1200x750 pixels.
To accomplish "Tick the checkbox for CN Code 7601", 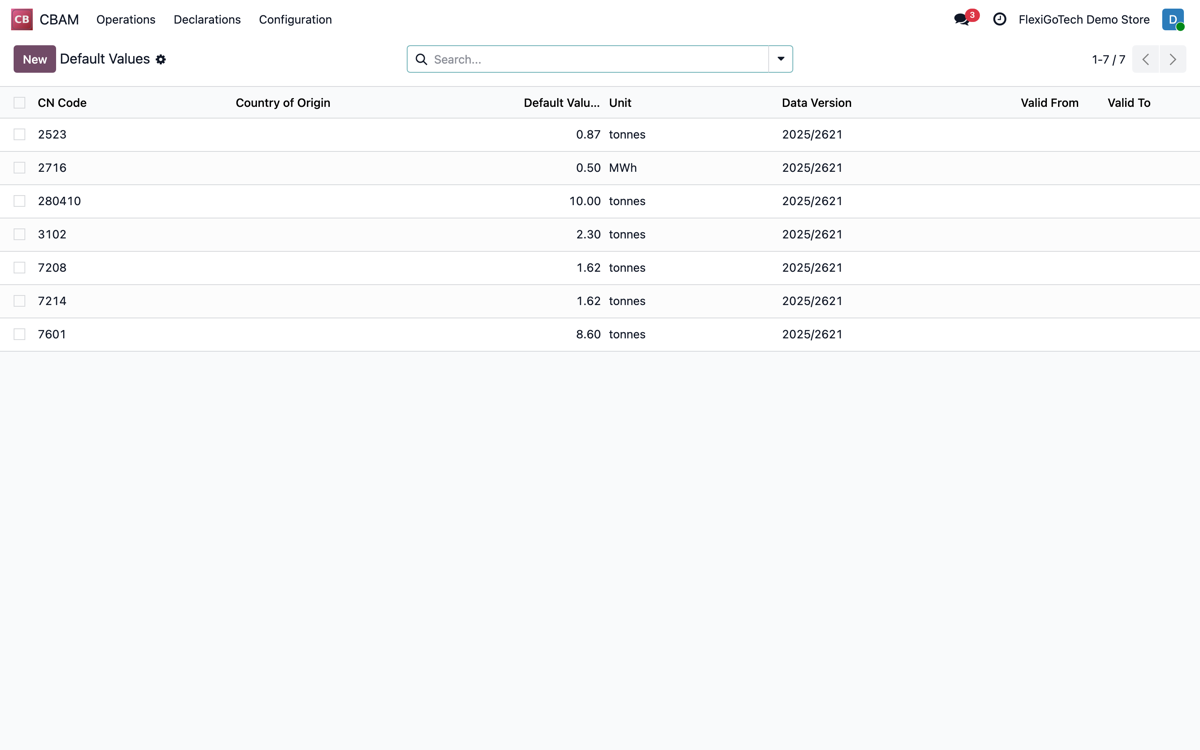I will pos(19,334).
